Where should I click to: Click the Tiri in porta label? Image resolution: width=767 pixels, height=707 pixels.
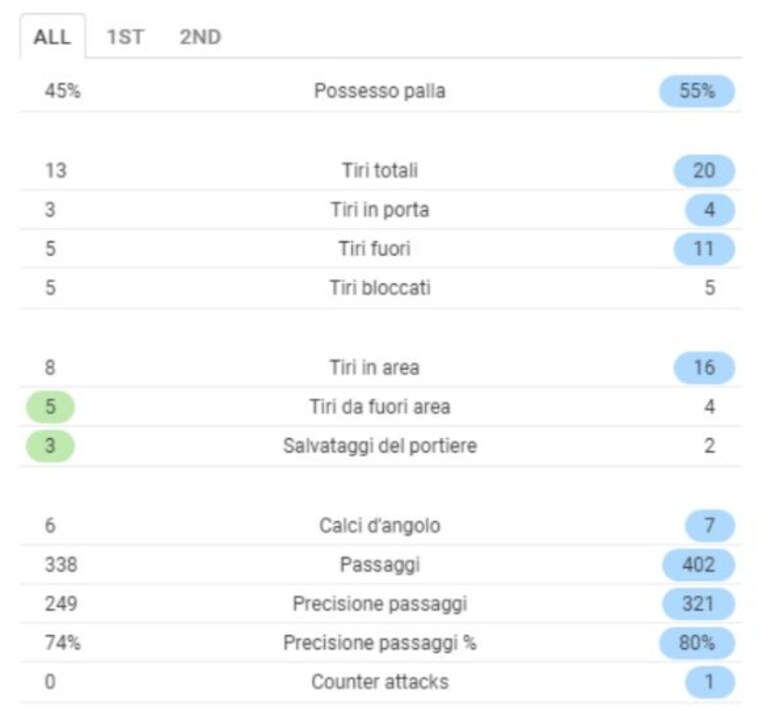[380, 210]
